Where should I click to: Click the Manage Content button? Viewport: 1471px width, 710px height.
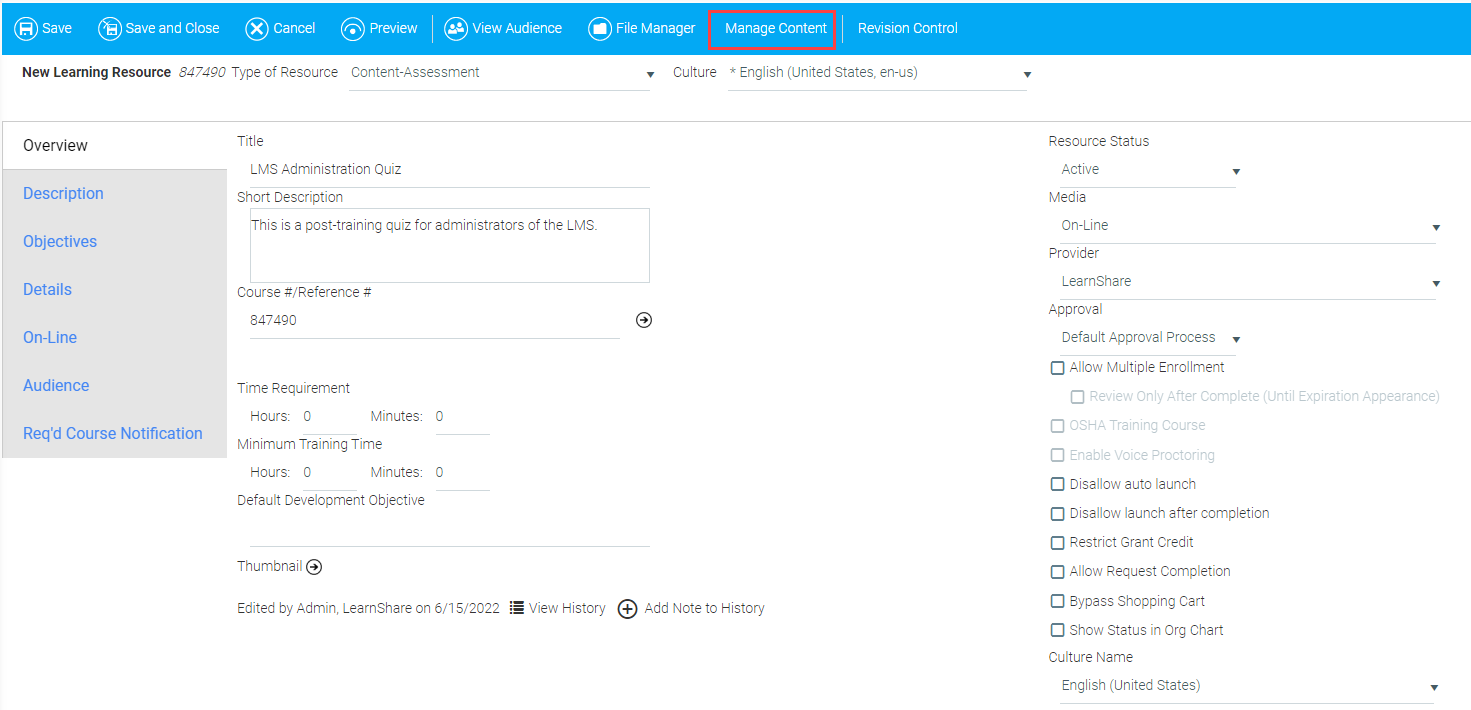click(x=775, y=28)
